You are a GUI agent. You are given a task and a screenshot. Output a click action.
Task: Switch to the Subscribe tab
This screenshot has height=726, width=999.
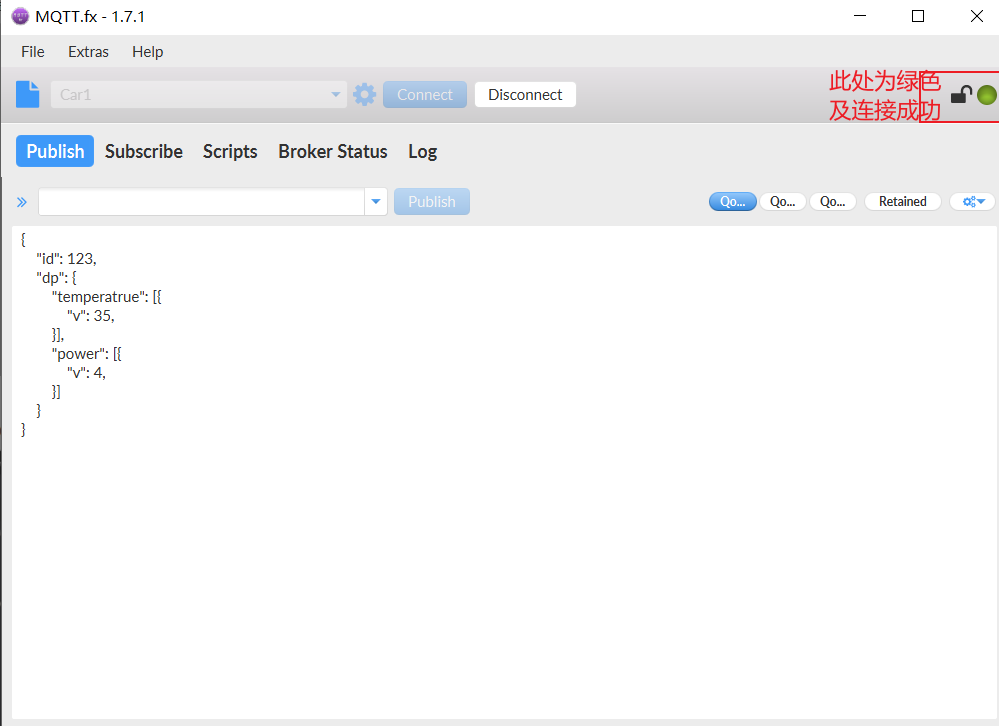click(143, 151)
